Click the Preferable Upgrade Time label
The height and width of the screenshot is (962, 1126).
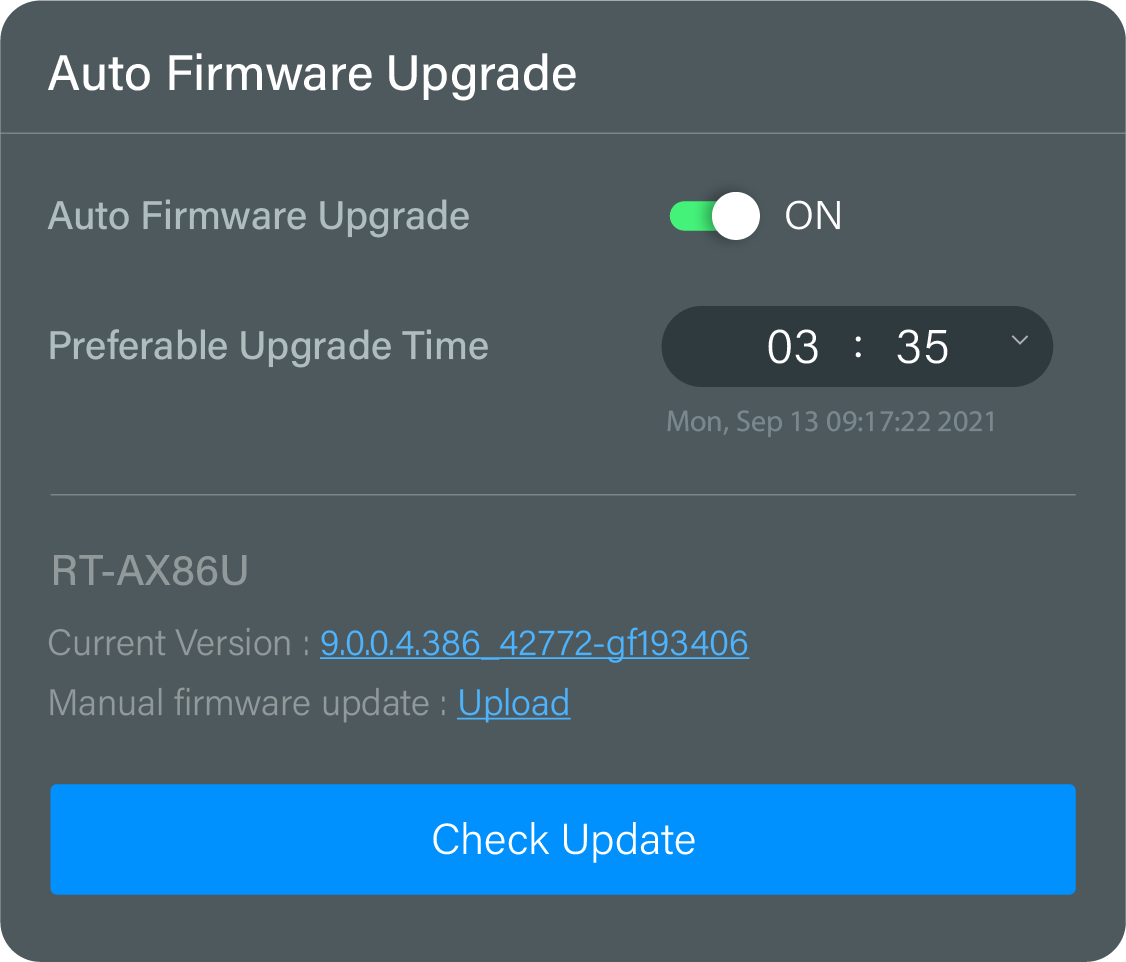[x=268, y=346]
